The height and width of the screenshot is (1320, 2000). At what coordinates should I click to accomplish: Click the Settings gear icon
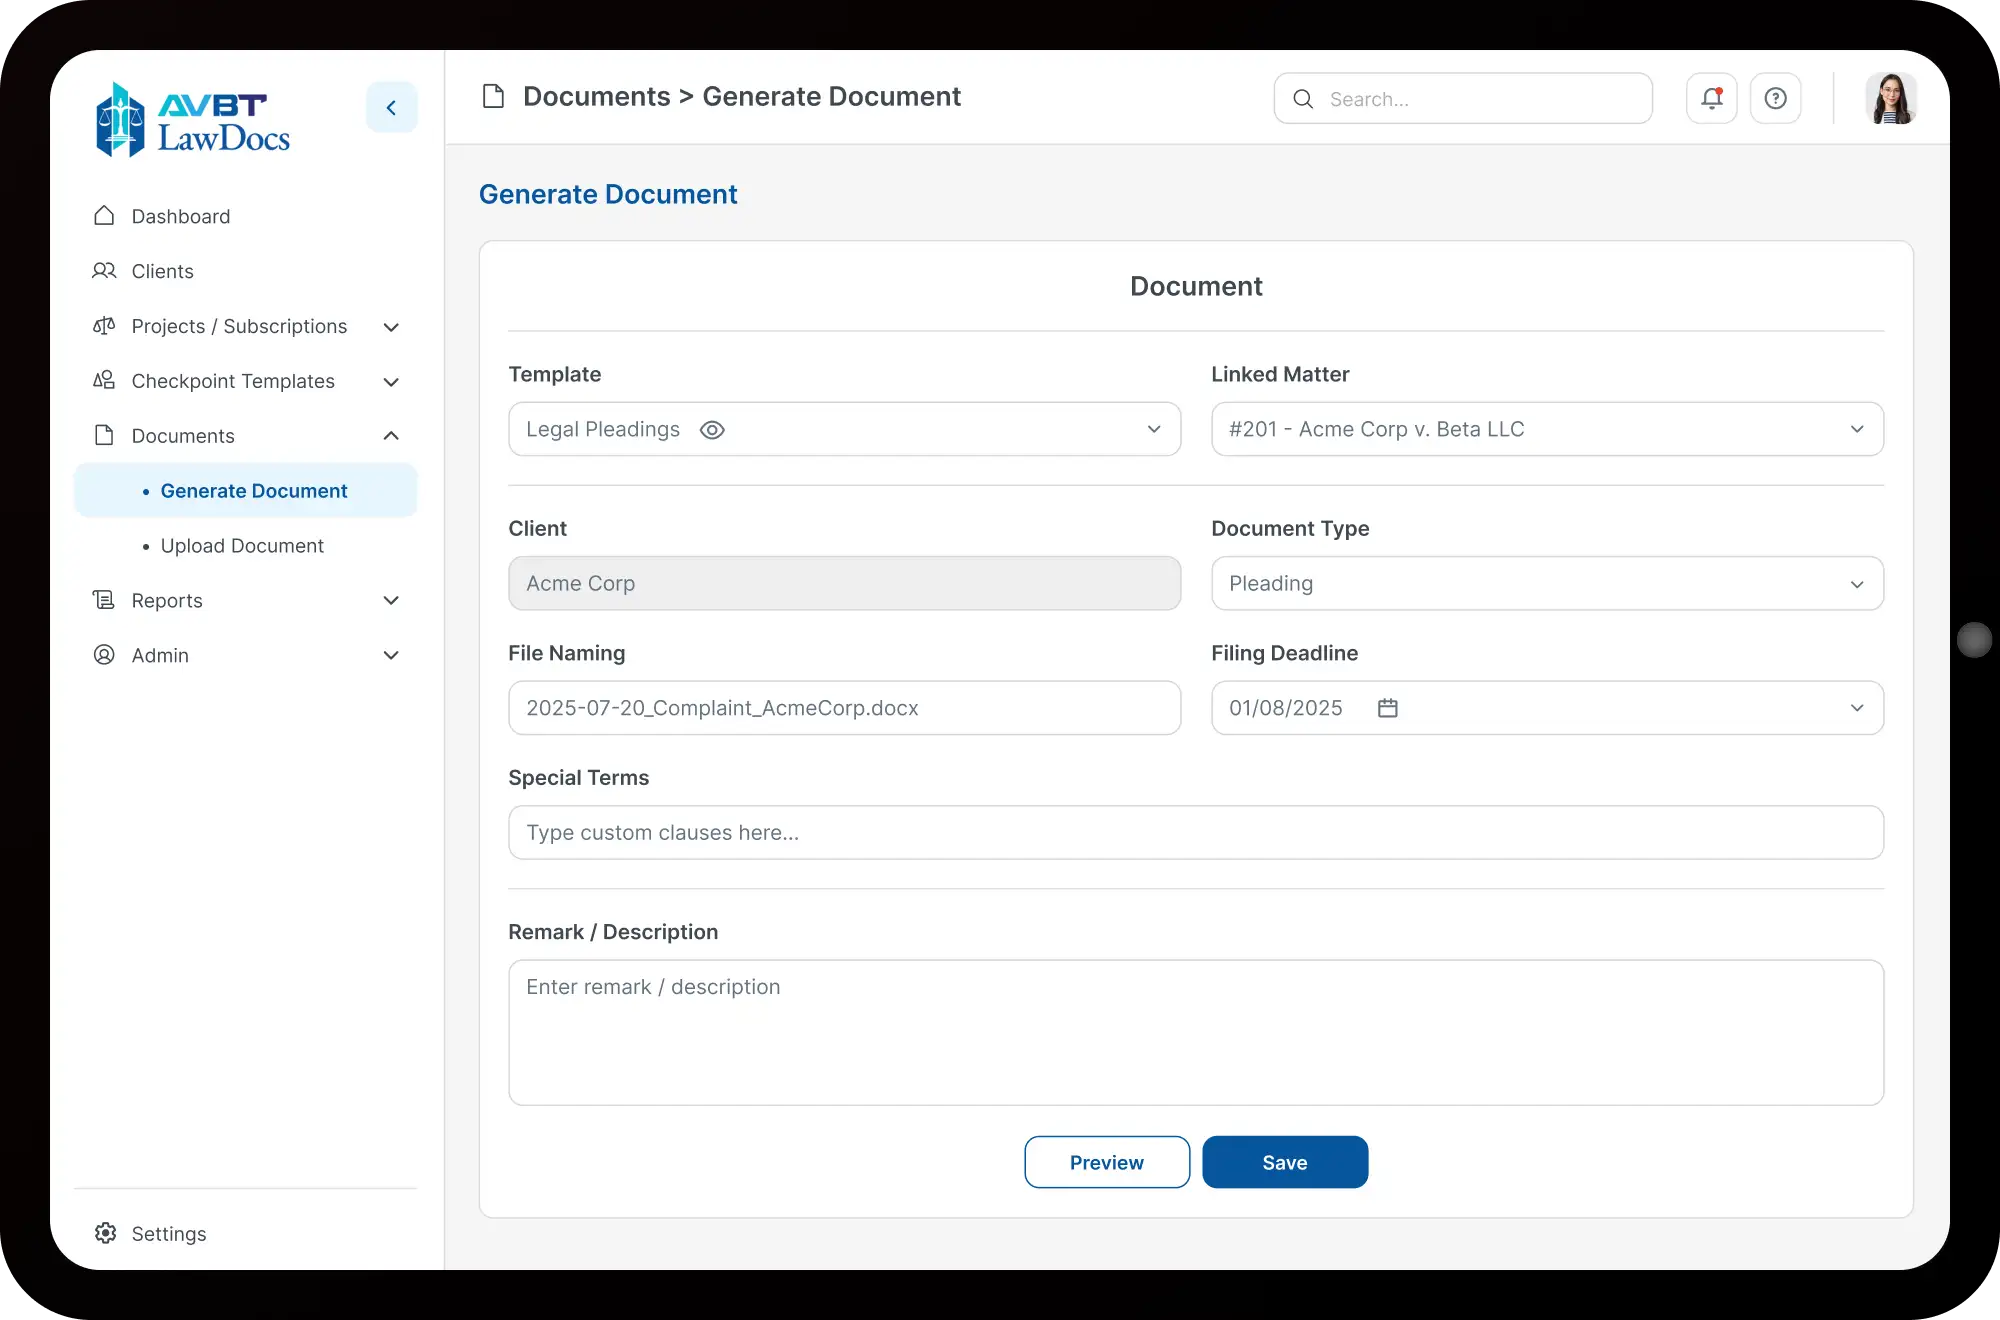(x=105, y=1233)
